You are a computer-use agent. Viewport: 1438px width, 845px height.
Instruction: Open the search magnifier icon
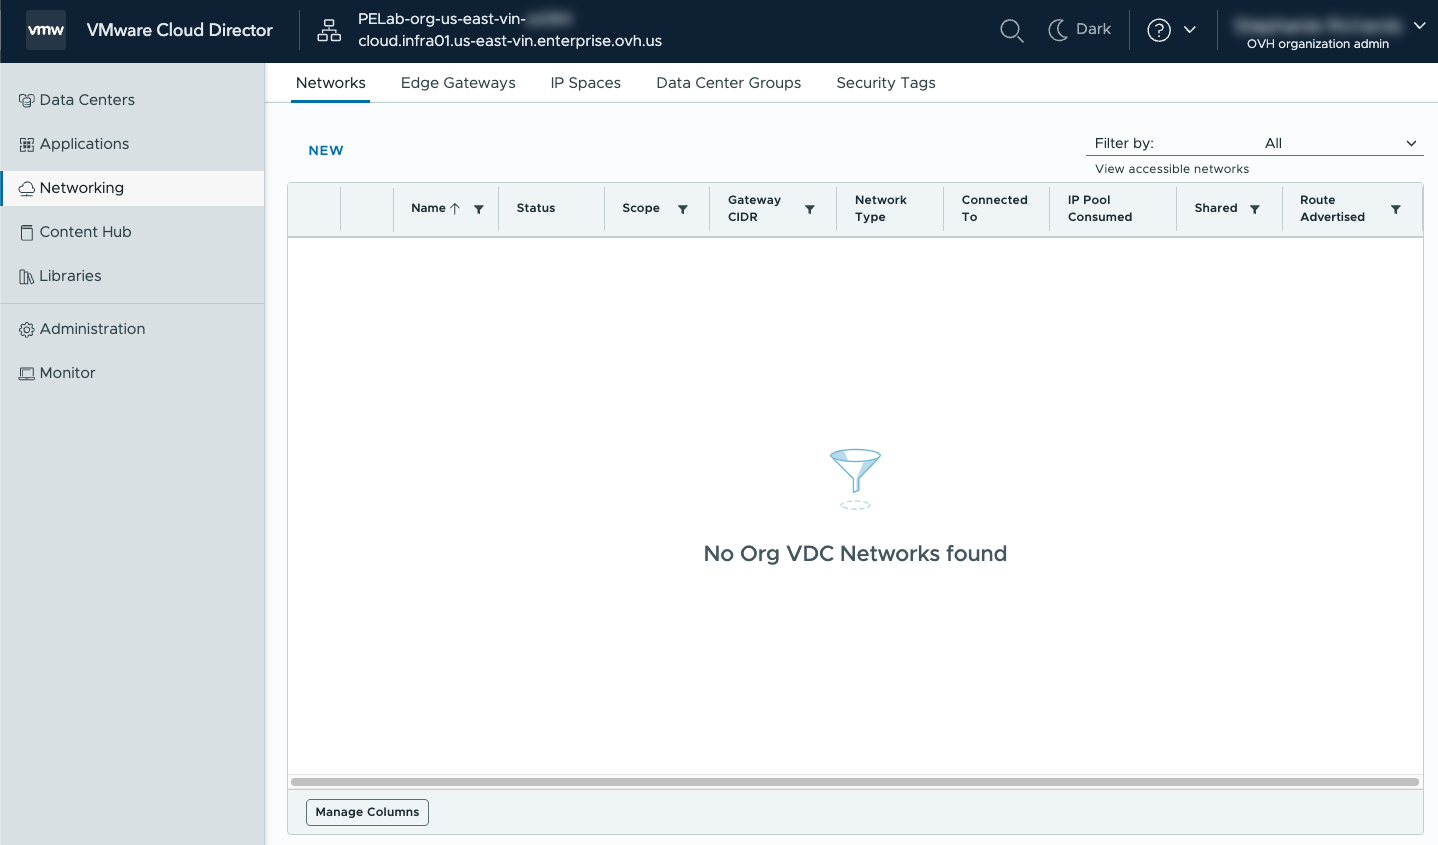[x=1012, y=30]
